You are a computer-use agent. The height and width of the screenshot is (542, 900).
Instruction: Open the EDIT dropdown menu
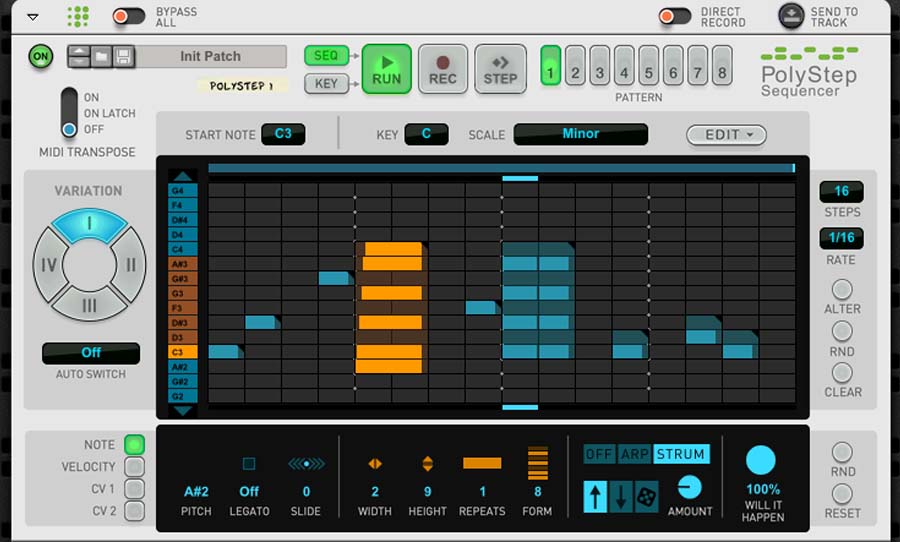(x=727, y=135)
